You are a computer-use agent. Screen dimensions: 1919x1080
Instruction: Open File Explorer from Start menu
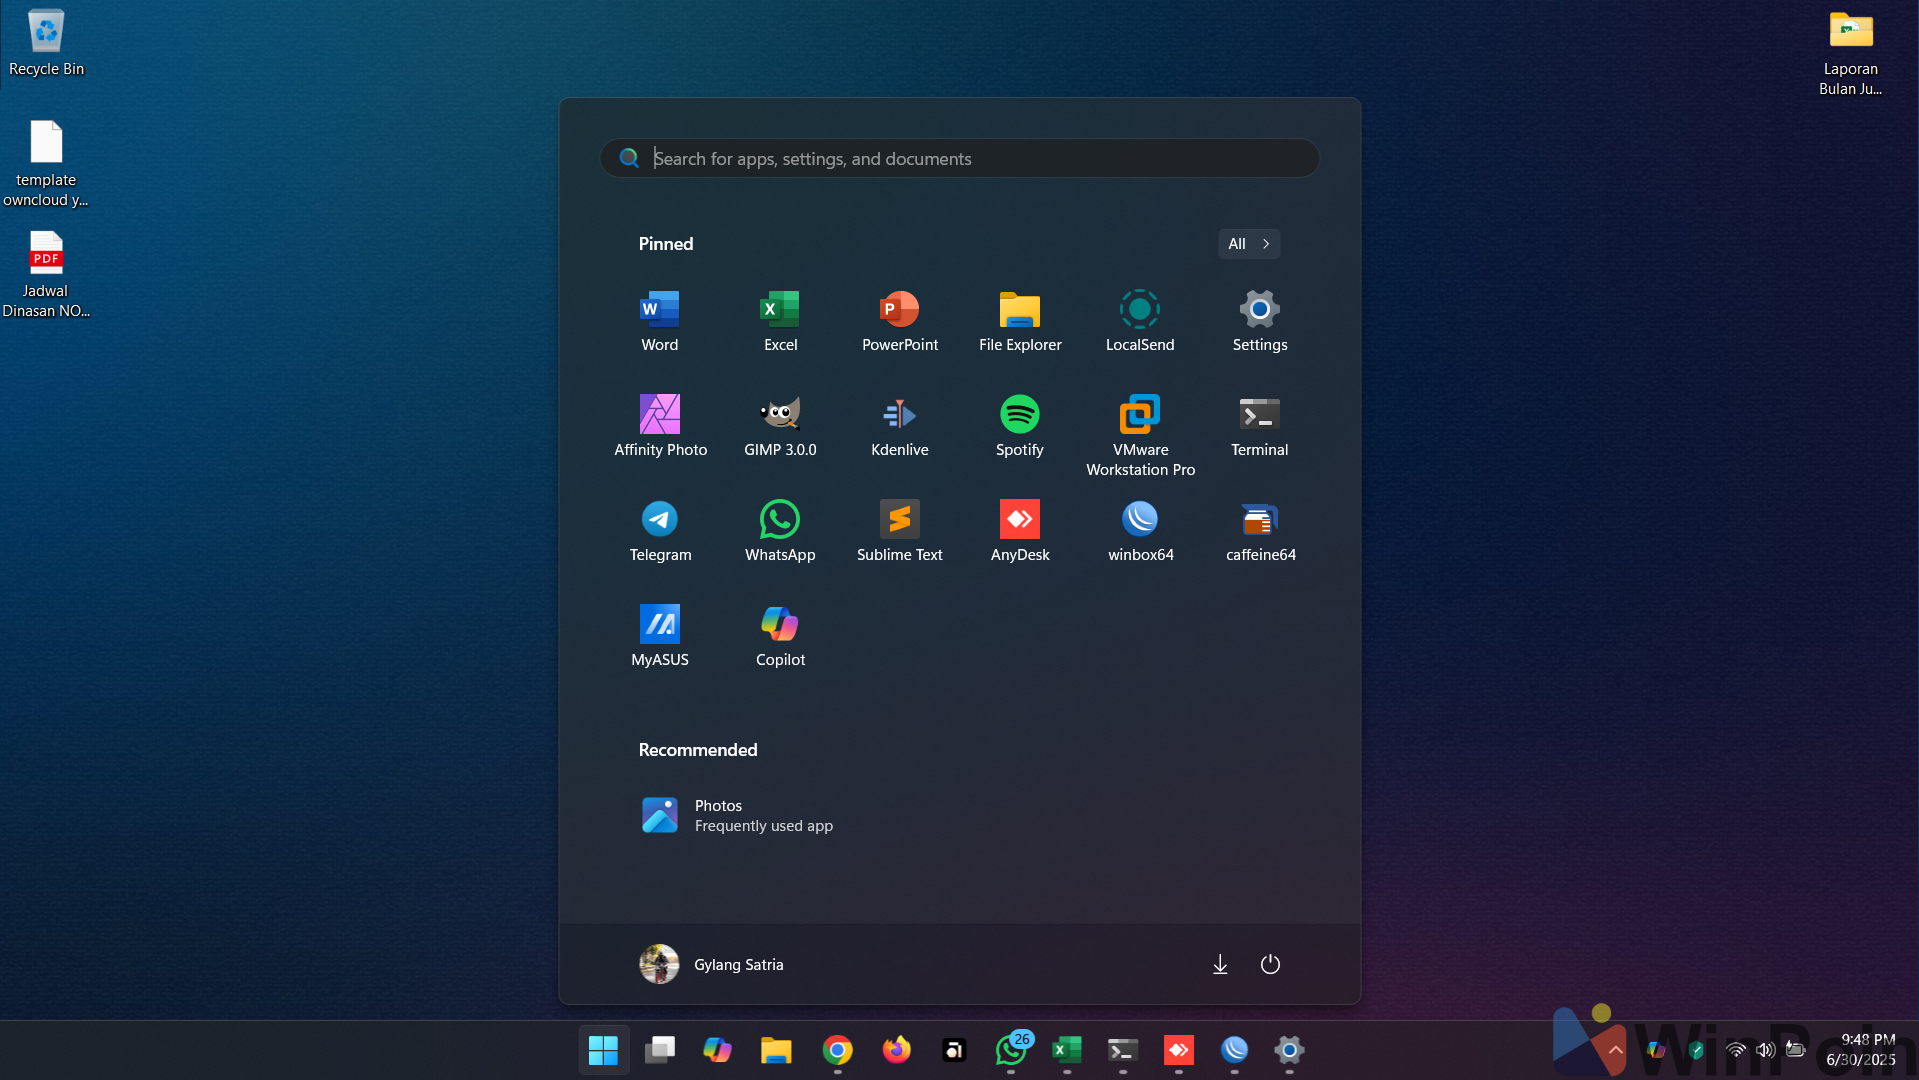tap(1020, 322)
